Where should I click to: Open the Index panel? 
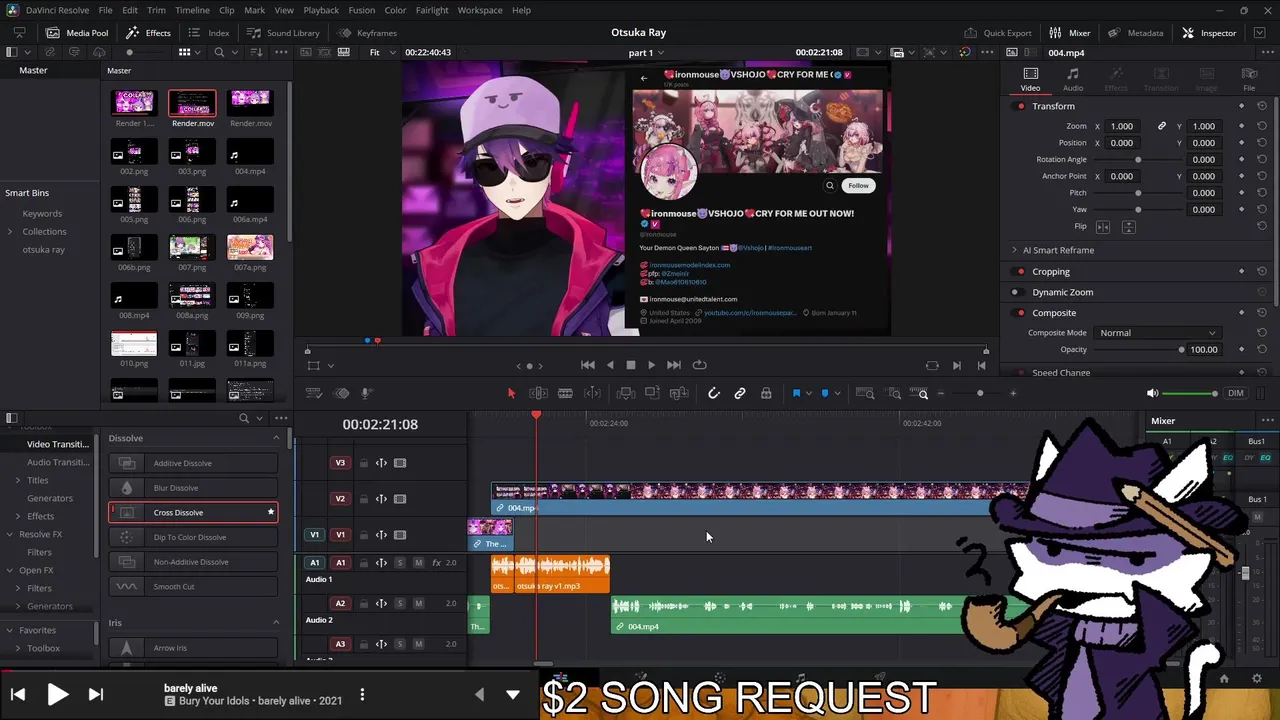point(209,33)
